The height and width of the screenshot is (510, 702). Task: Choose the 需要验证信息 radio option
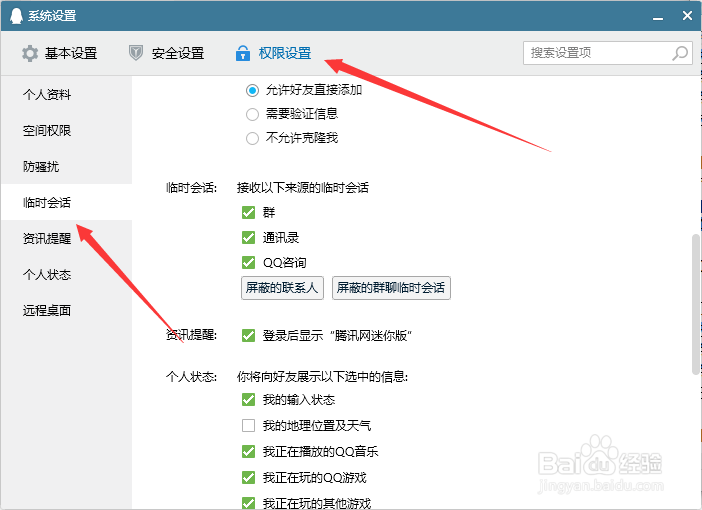[x=252, y=114]
